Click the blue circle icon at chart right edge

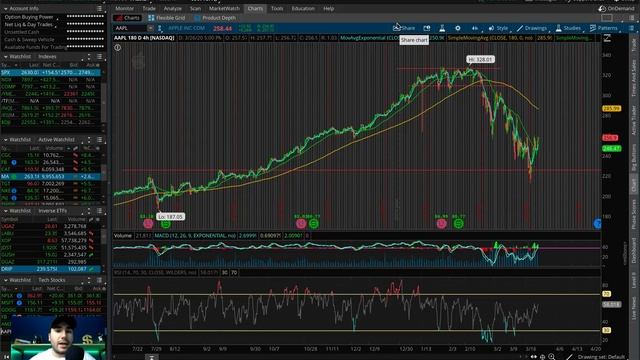[x=598, y=224]
